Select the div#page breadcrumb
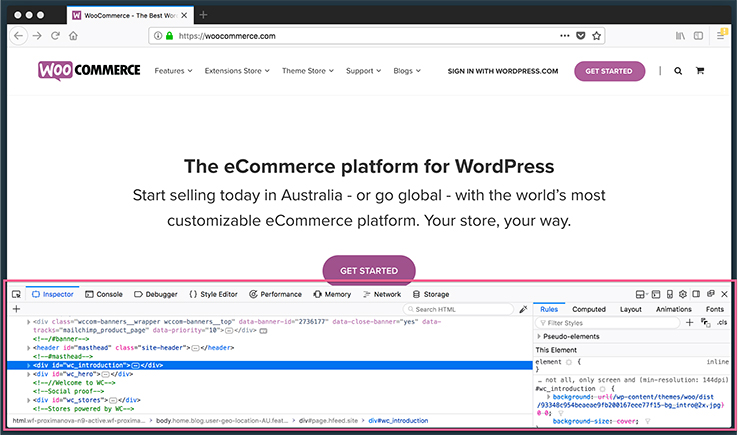The image size is (740, 435). coord(328,420)
